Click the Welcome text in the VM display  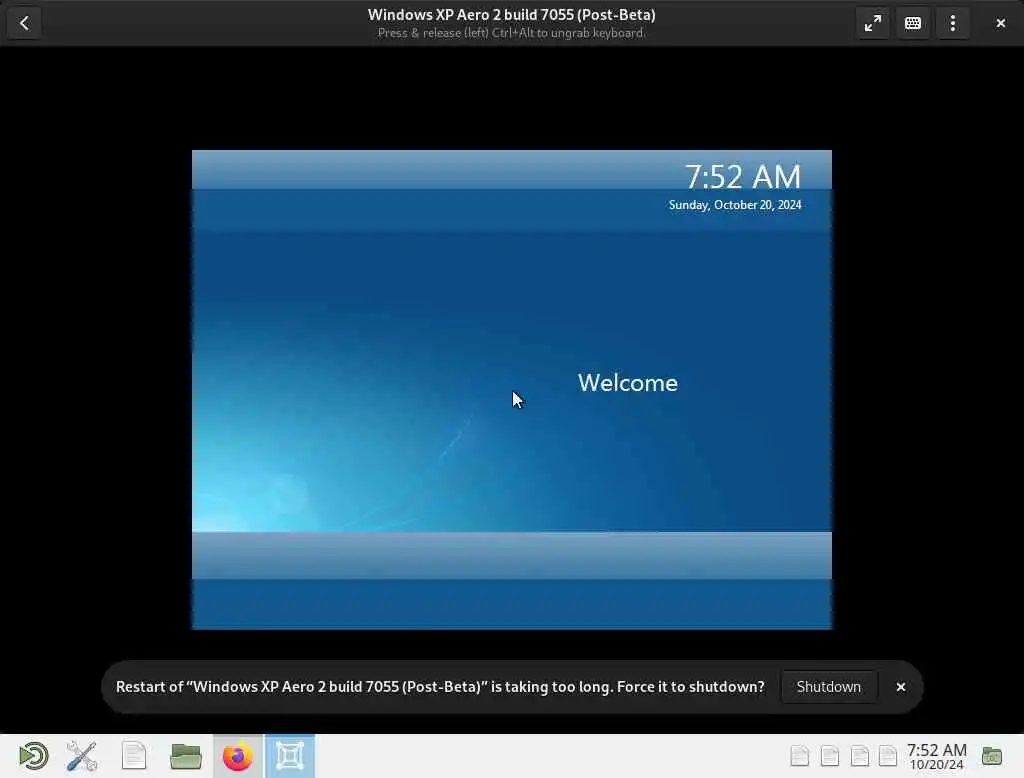point(628,383)
